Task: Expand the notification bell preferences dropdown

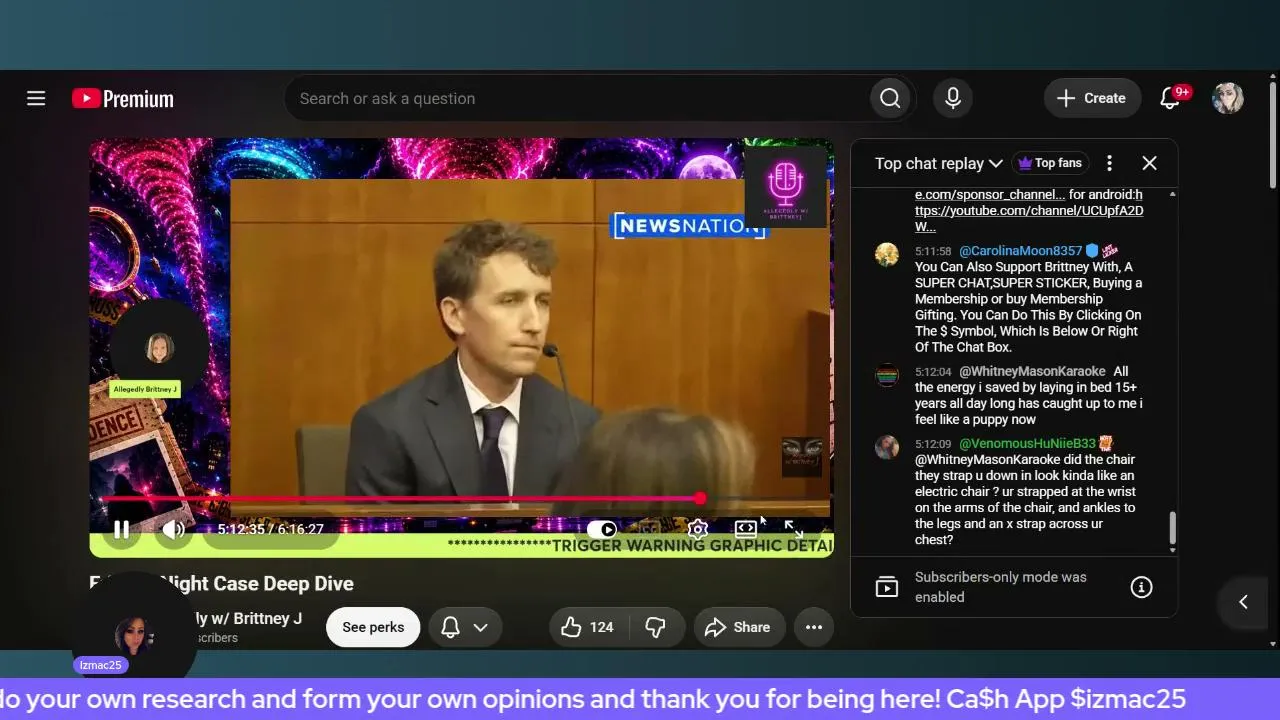Action: click(465, 627)
